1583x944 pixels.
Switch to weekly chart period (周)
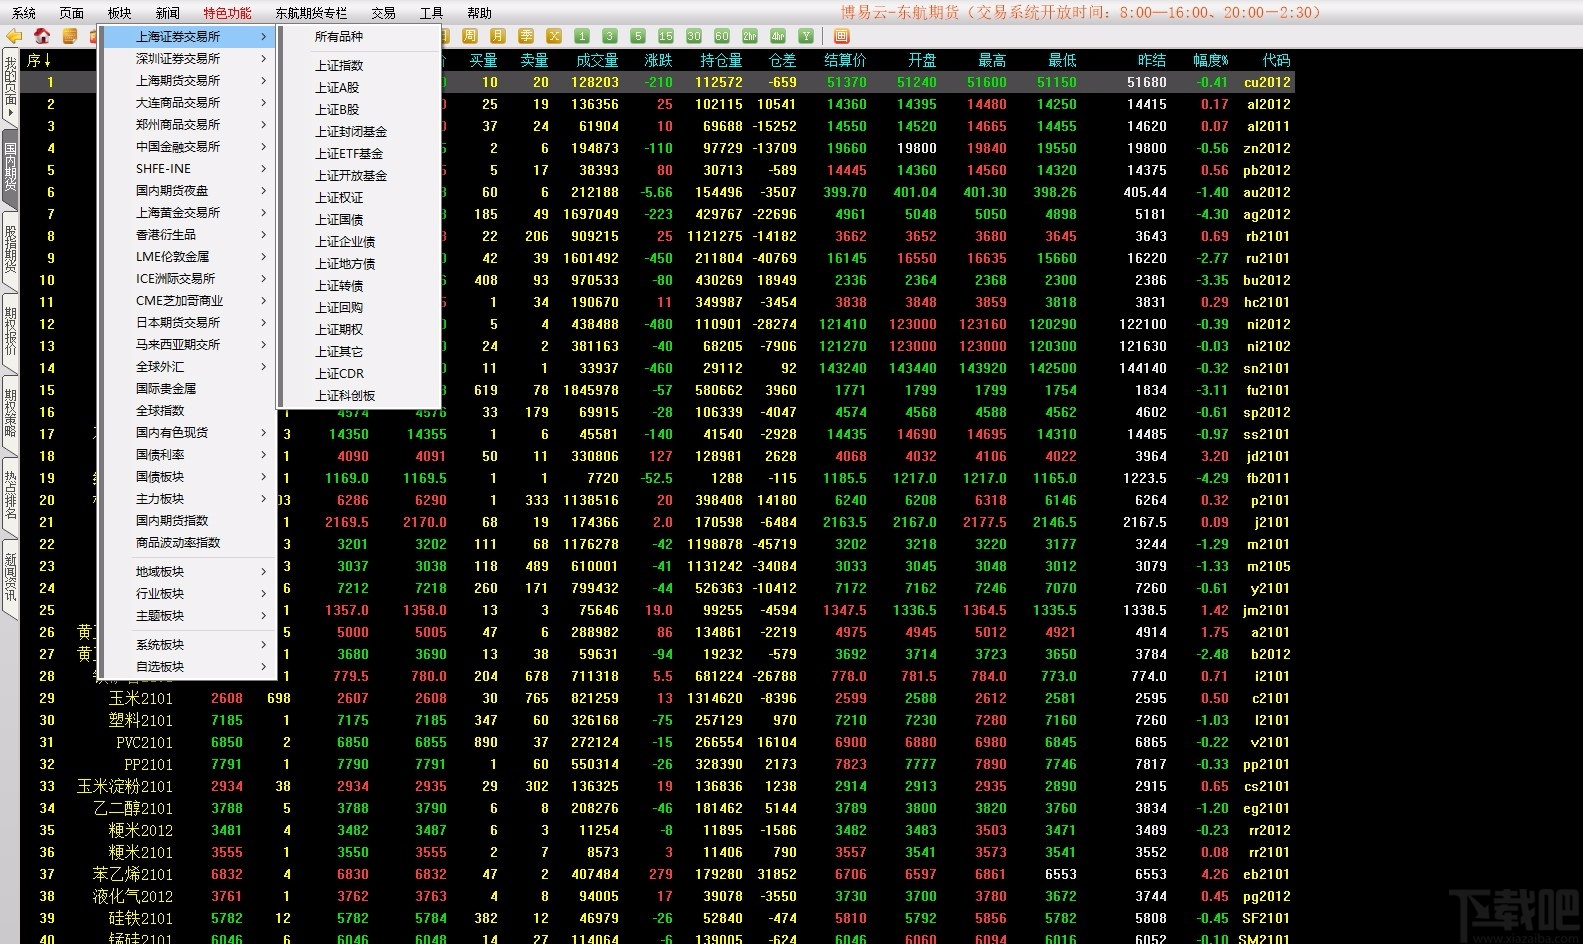click(x=470, y=36)
